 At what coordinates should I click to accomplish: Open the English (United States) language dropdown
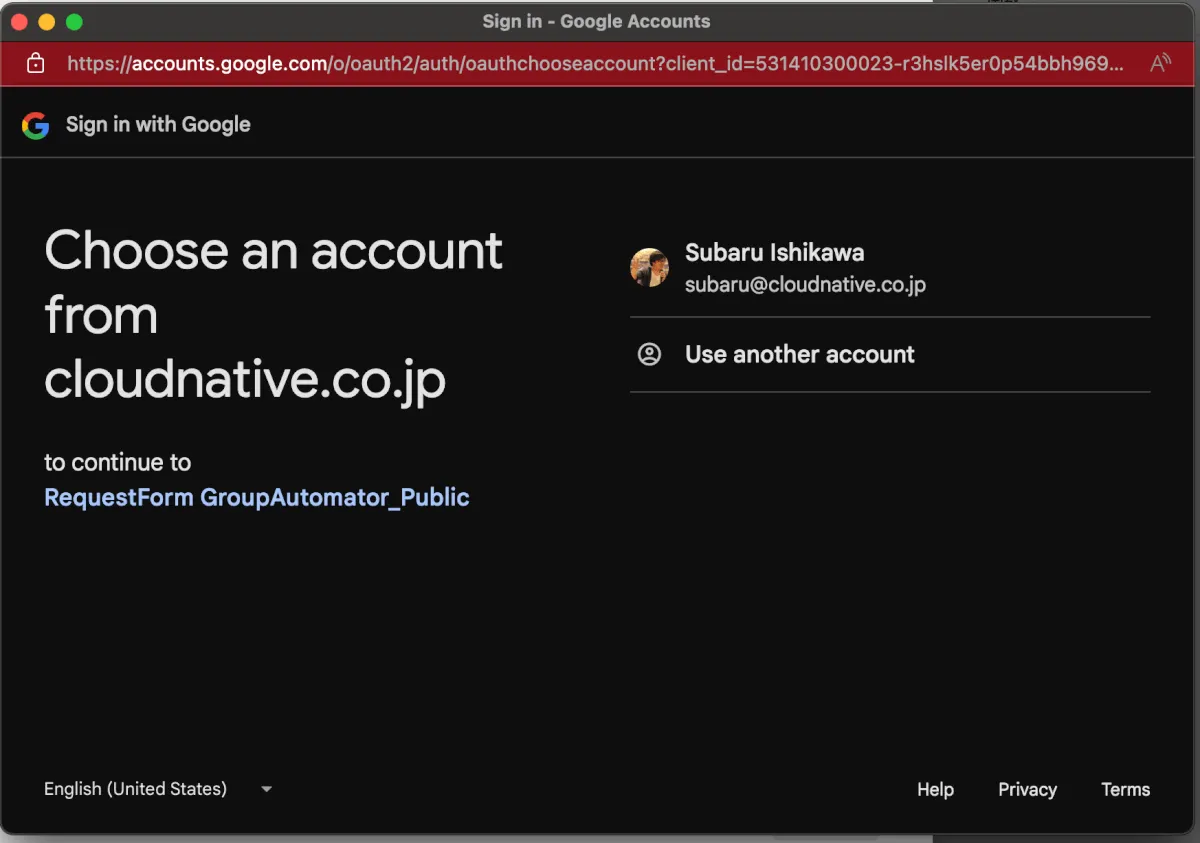pyautogui.click(x=158, y=789)
